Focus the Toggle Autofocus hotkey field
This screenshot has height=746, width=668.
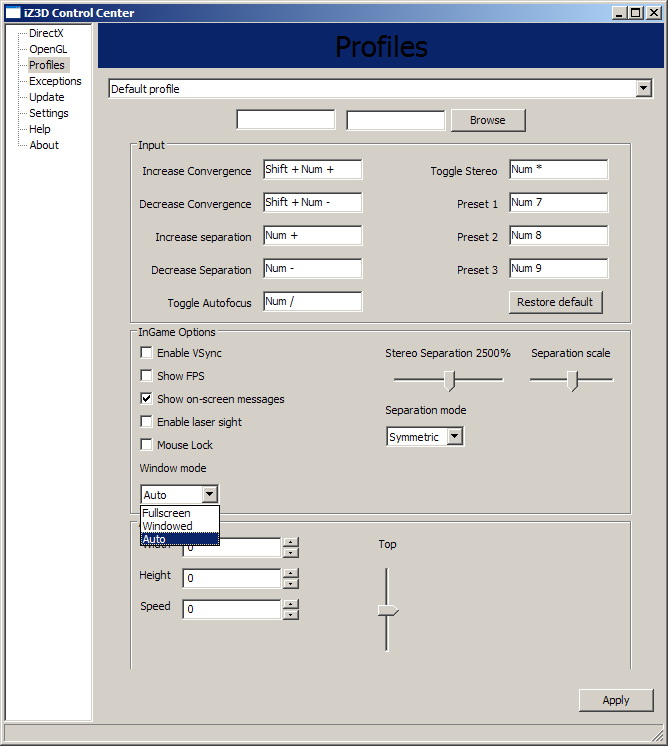313,302
